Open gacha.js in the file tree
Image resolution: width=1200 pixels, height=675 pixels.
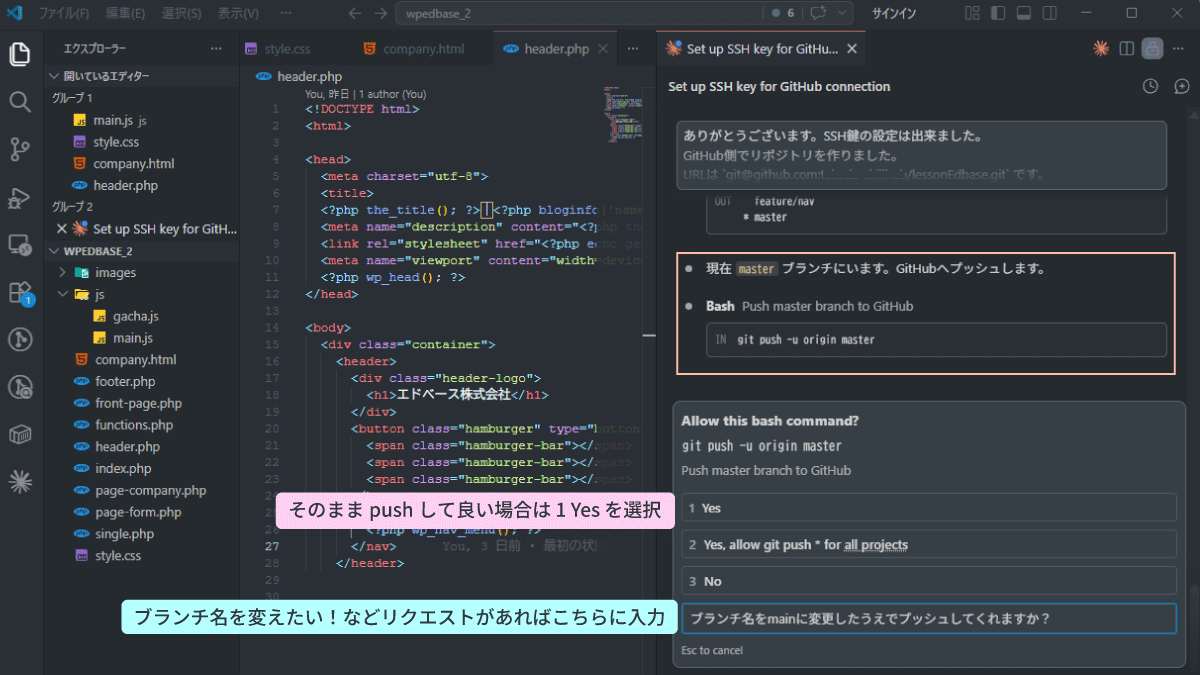point(135,316)
